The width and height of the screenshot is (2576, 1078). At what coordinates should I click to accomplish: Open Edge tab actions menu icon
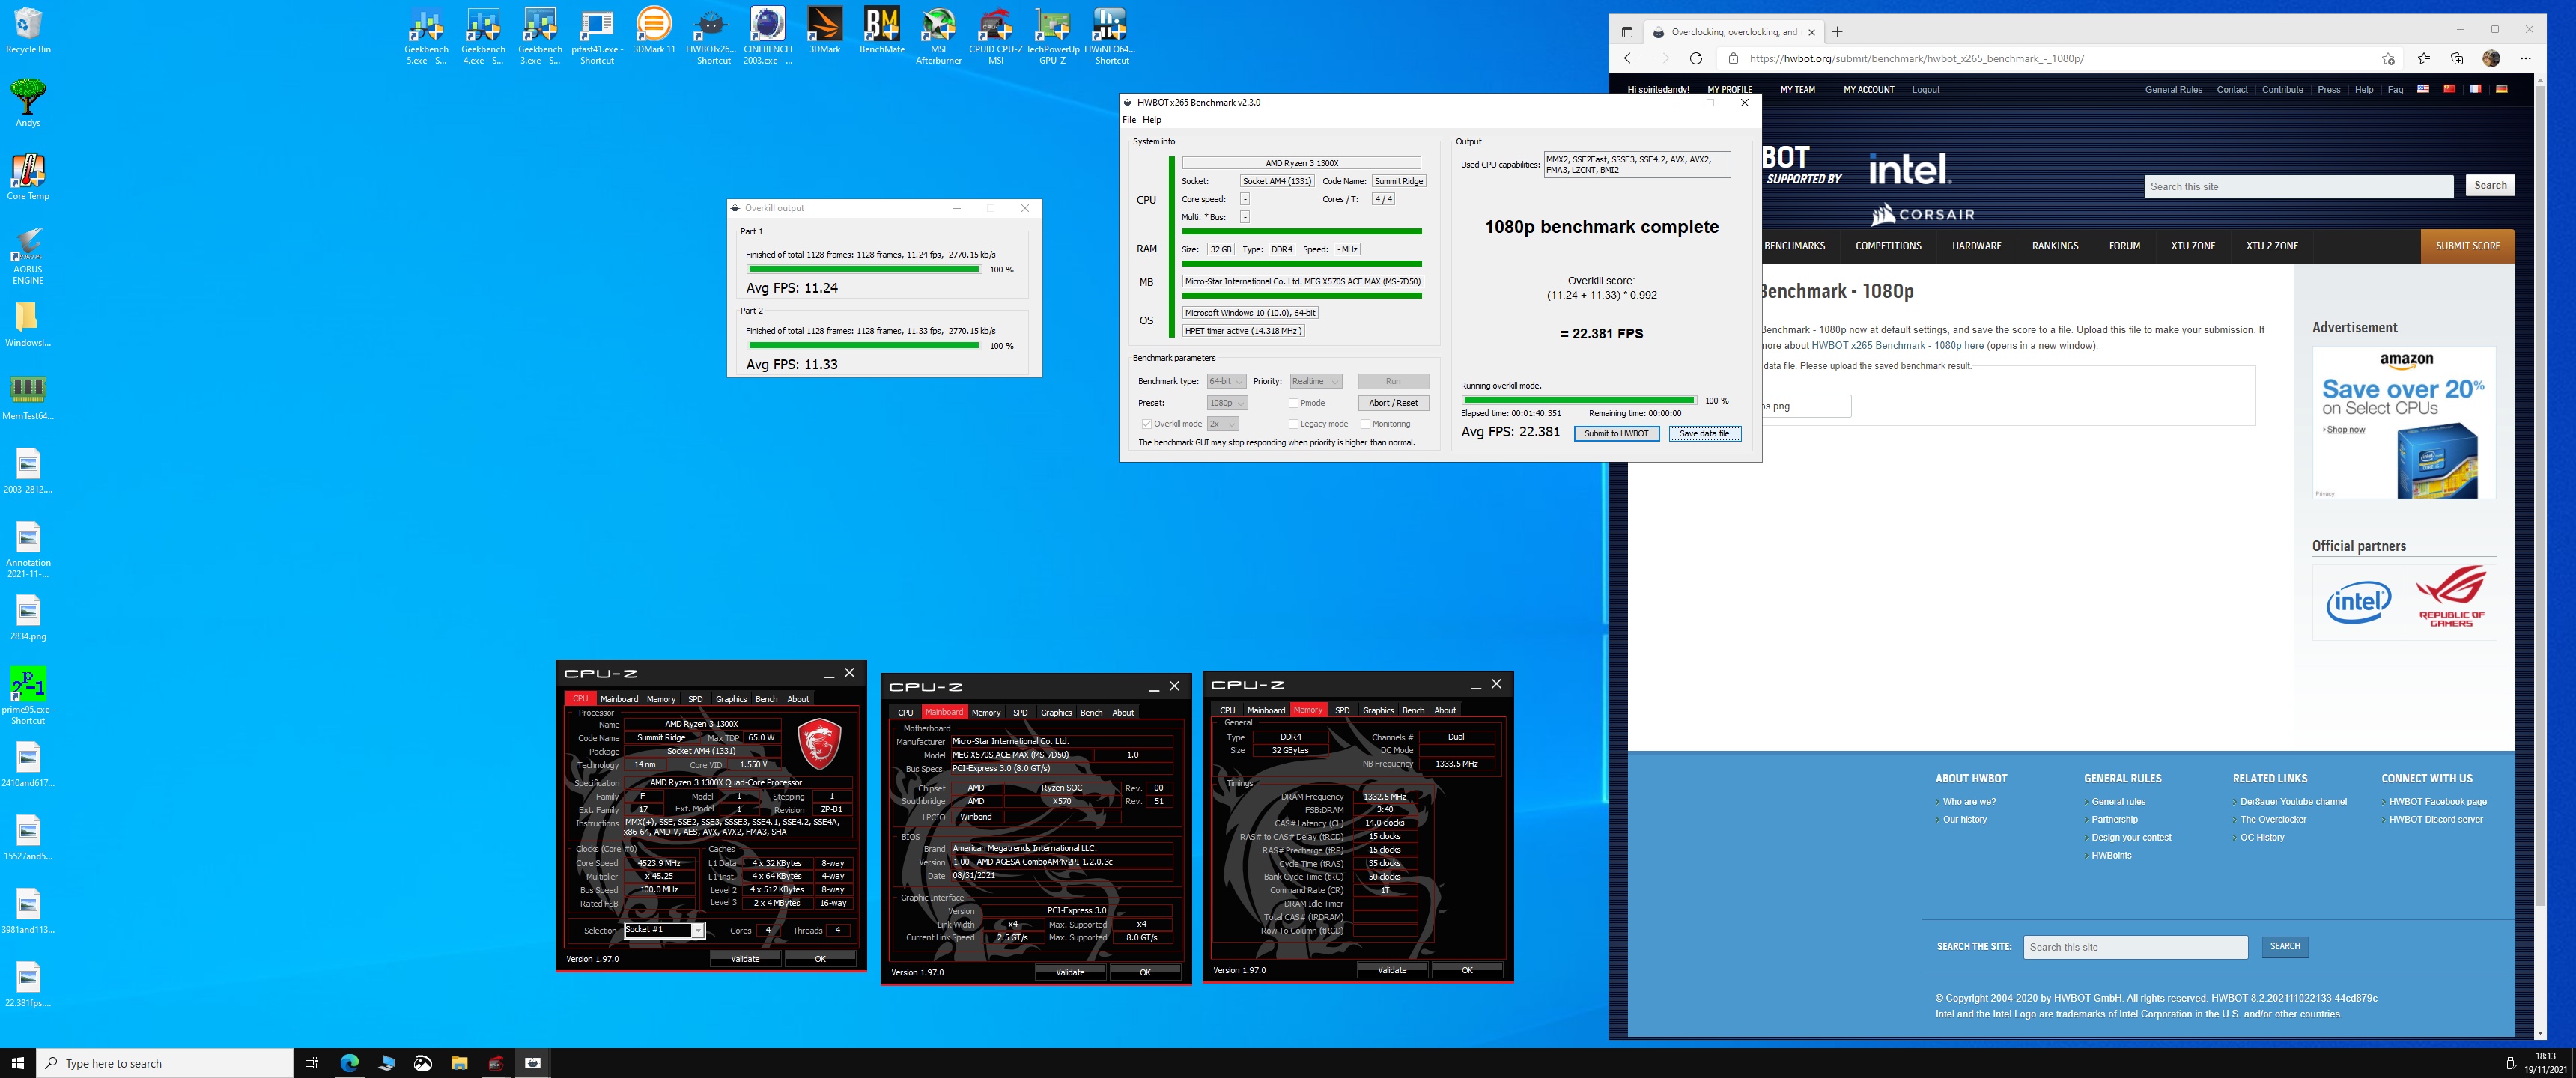(1627, 32)
